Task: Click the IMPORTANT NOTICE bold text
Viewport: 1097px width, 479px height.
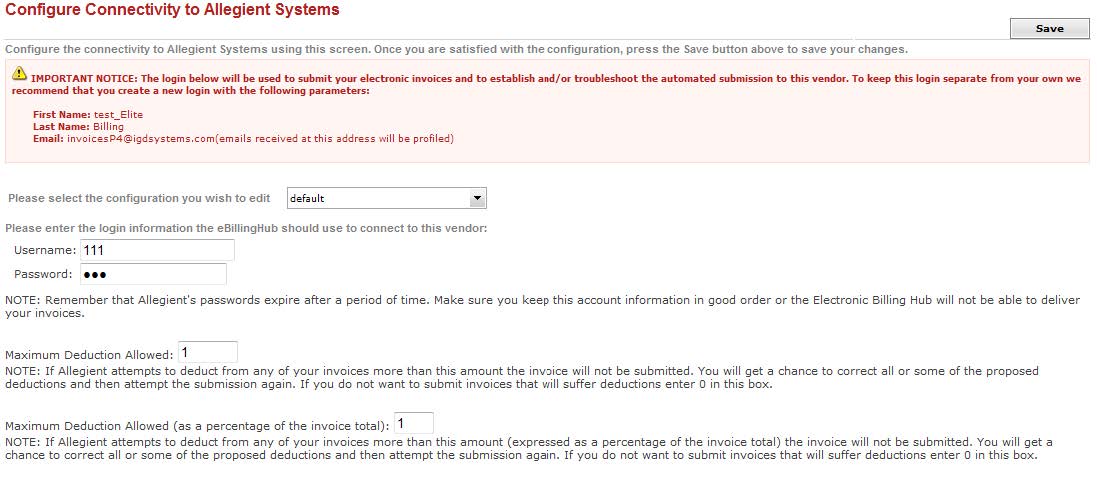Action: click(x=85, y=78)
